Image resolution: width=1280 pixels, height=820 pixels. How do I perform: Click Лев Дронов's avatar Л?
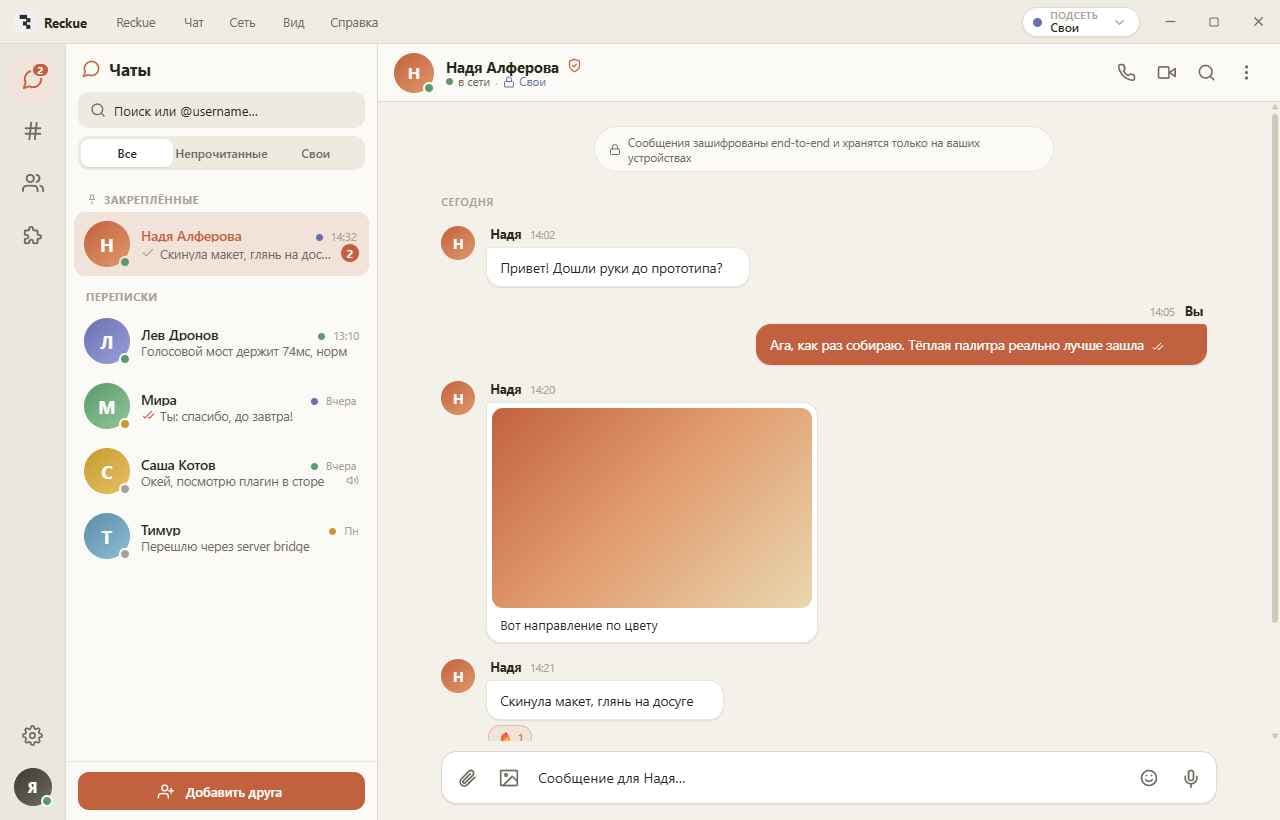[107, 342]
